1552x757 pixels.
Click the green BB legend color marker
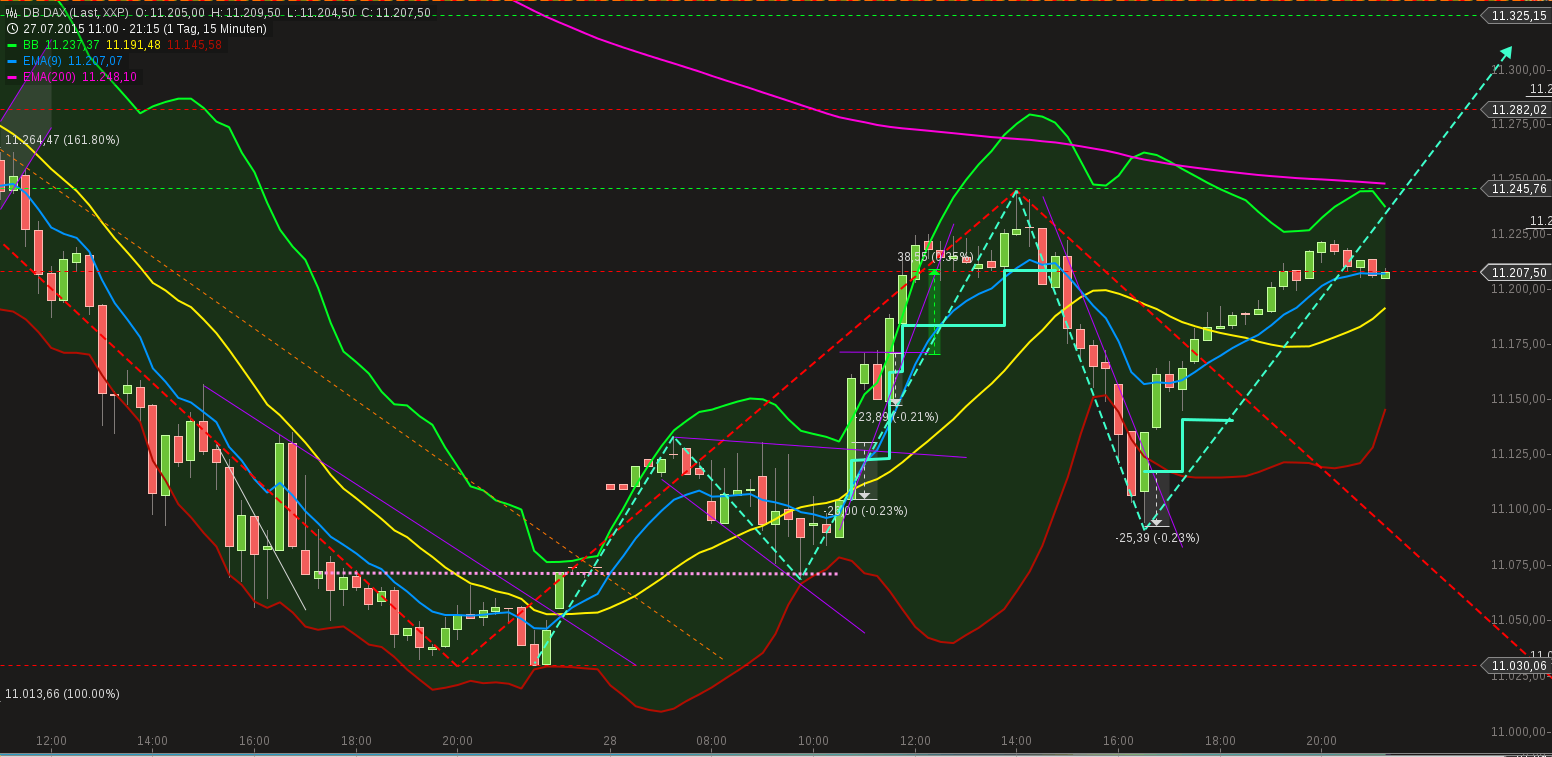pos(12,45)
